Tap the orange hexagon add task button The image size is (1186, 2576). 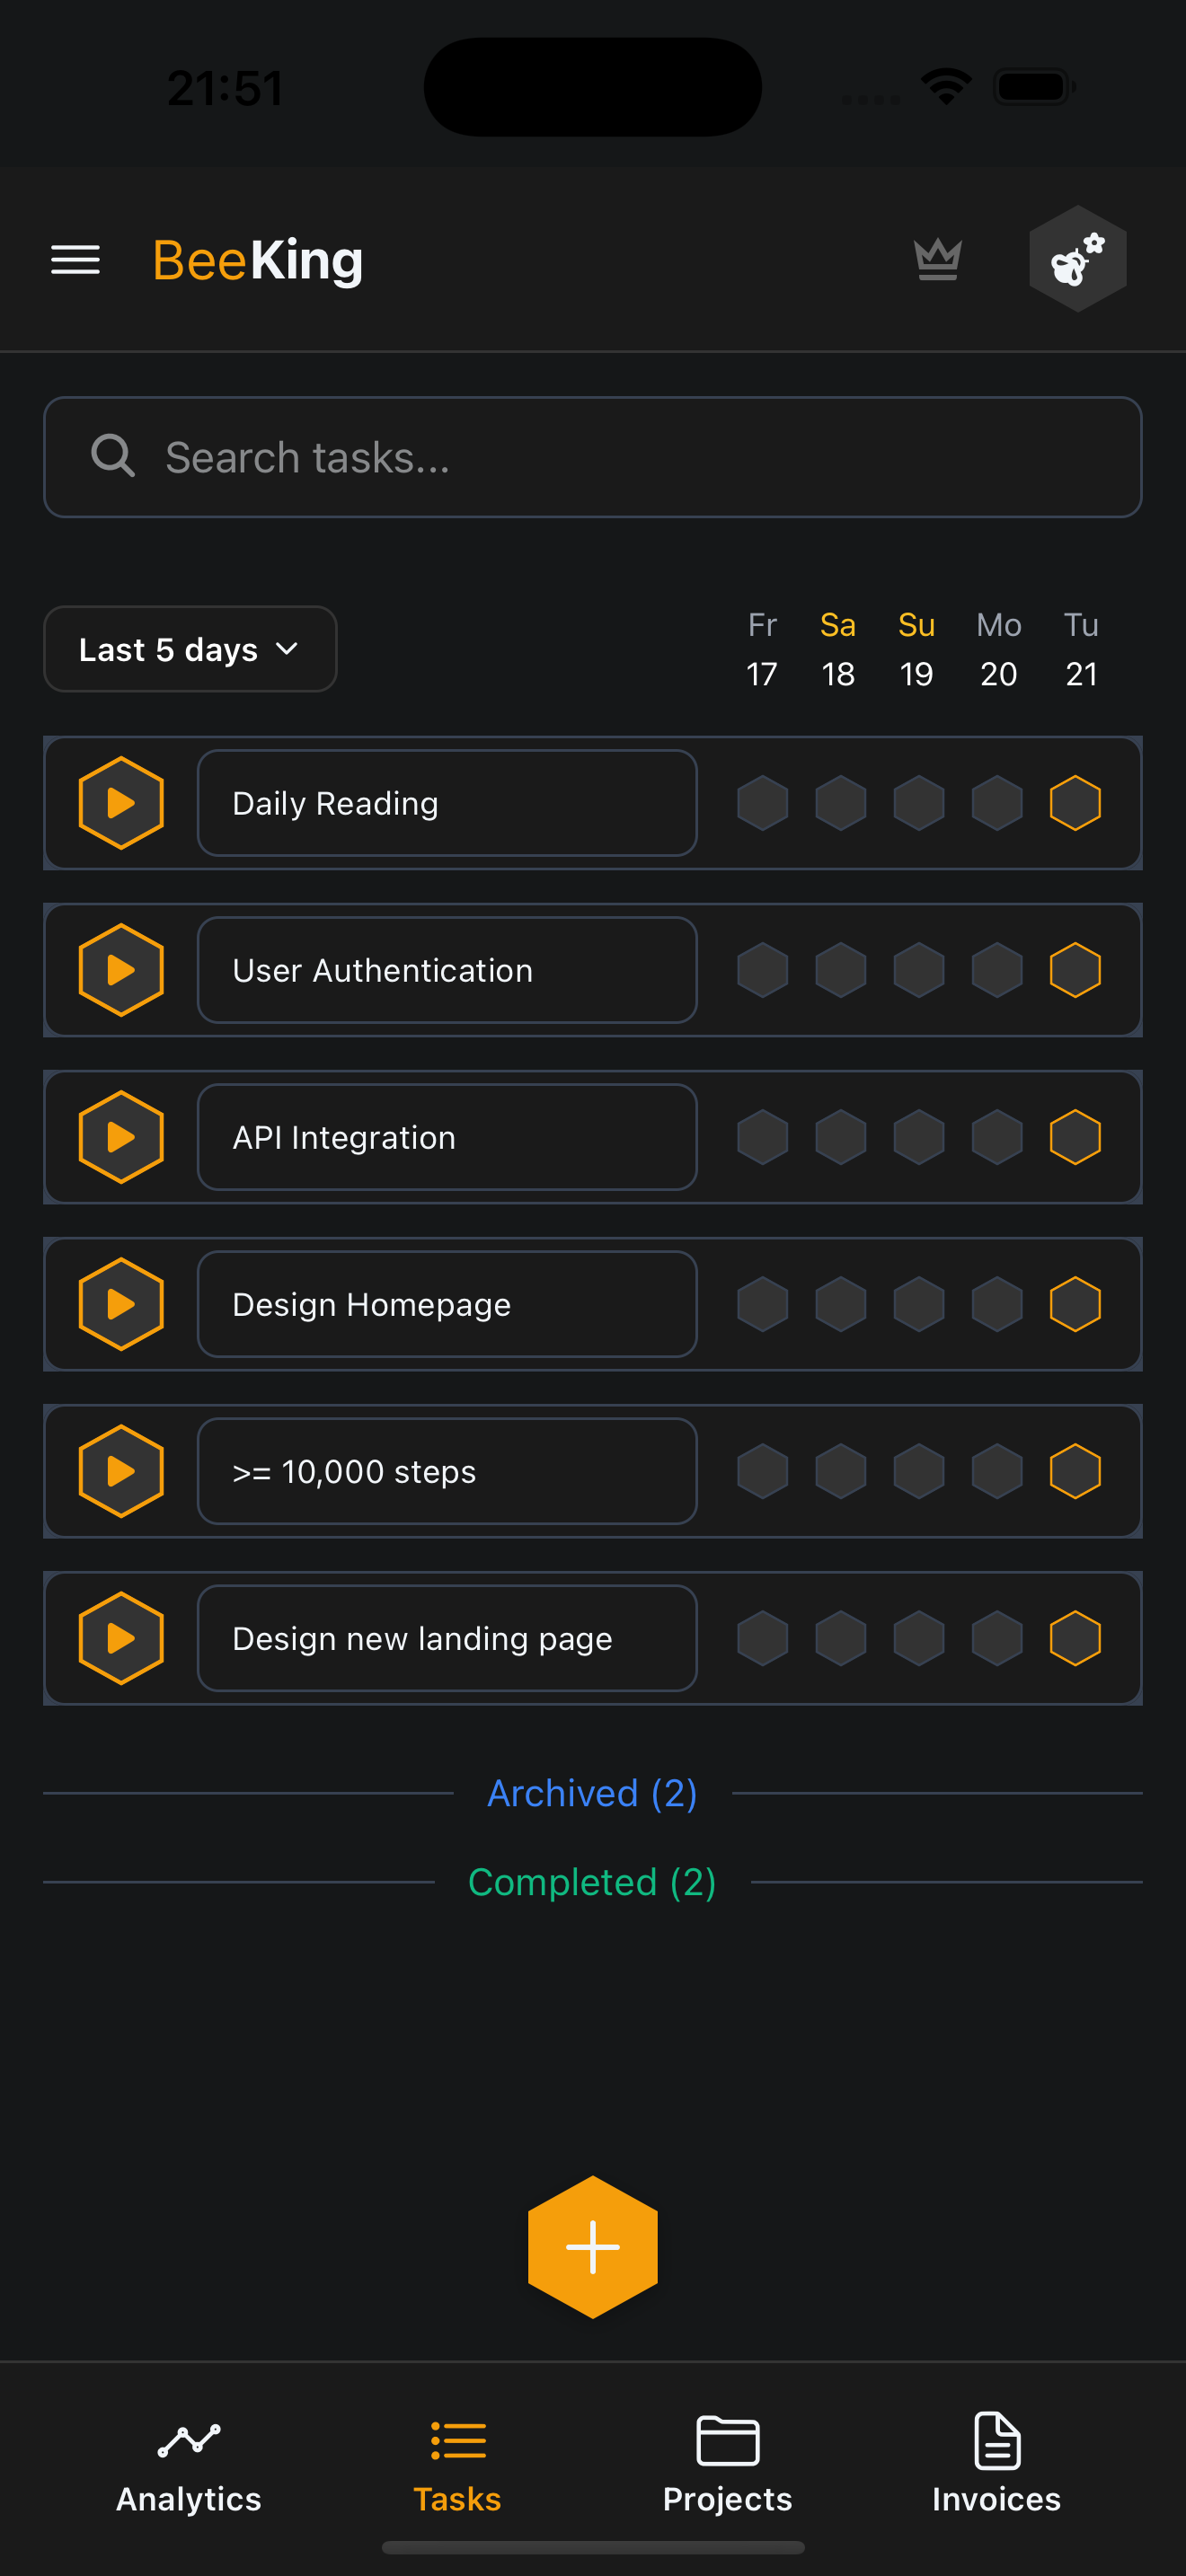coord(592,2246)
